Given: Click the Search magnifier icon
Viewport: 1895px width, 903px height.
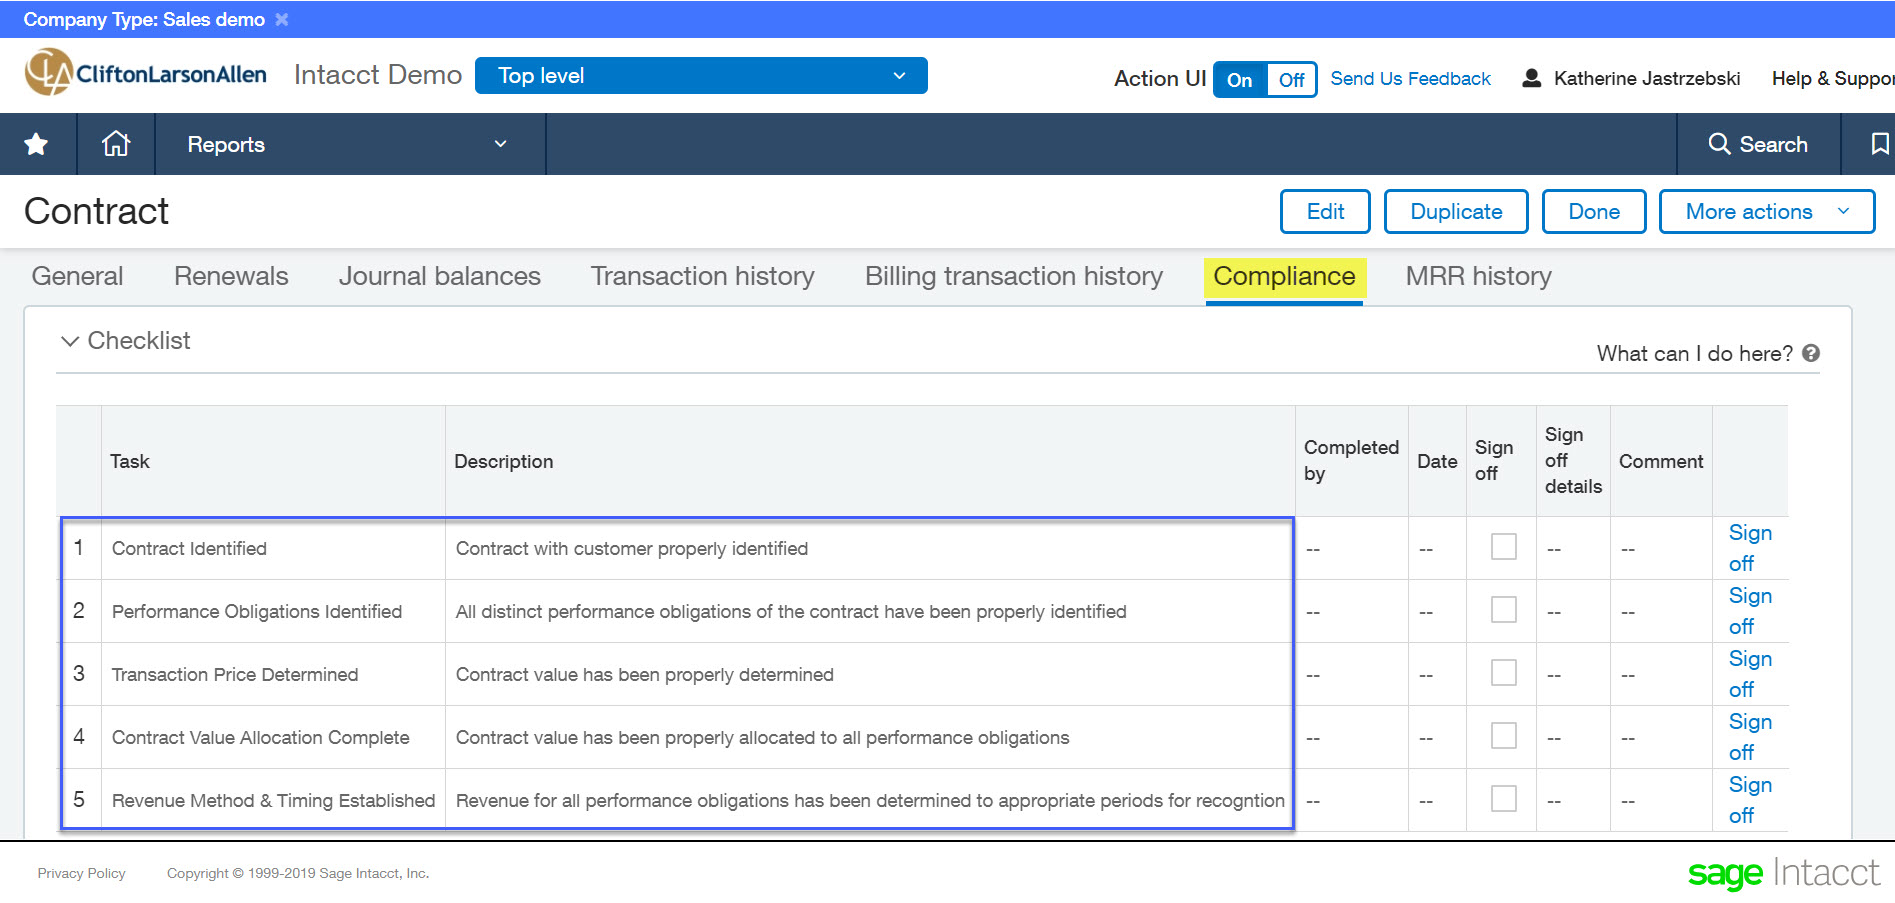Looking at the screenshot, I should (x=1718, y=145).
